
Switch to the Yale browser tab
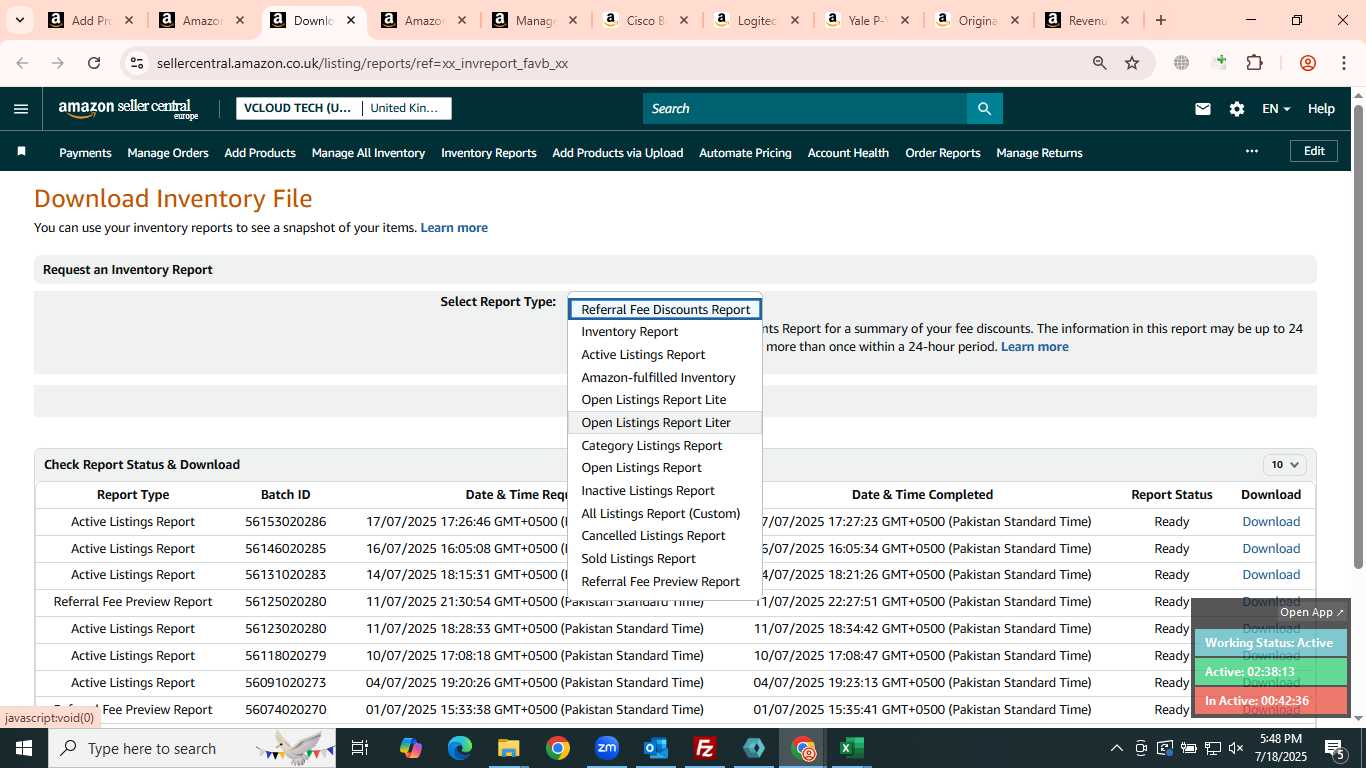(x=867, y=20)
